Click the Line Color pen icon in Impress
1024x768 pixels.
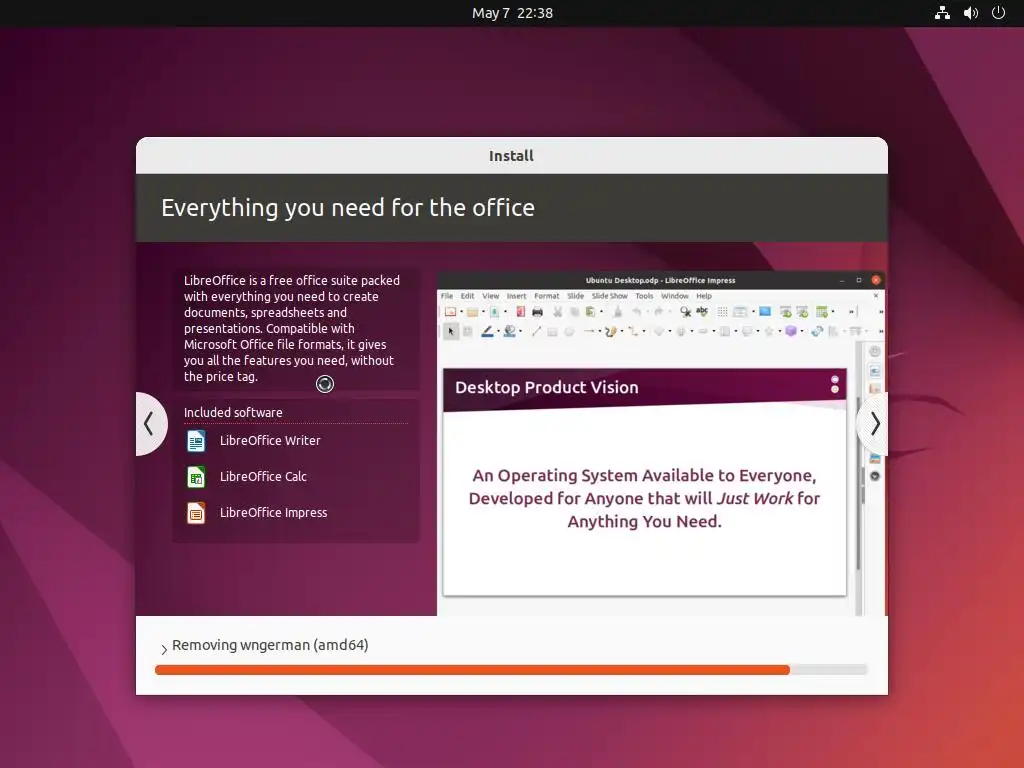click(x=488, y=331)
